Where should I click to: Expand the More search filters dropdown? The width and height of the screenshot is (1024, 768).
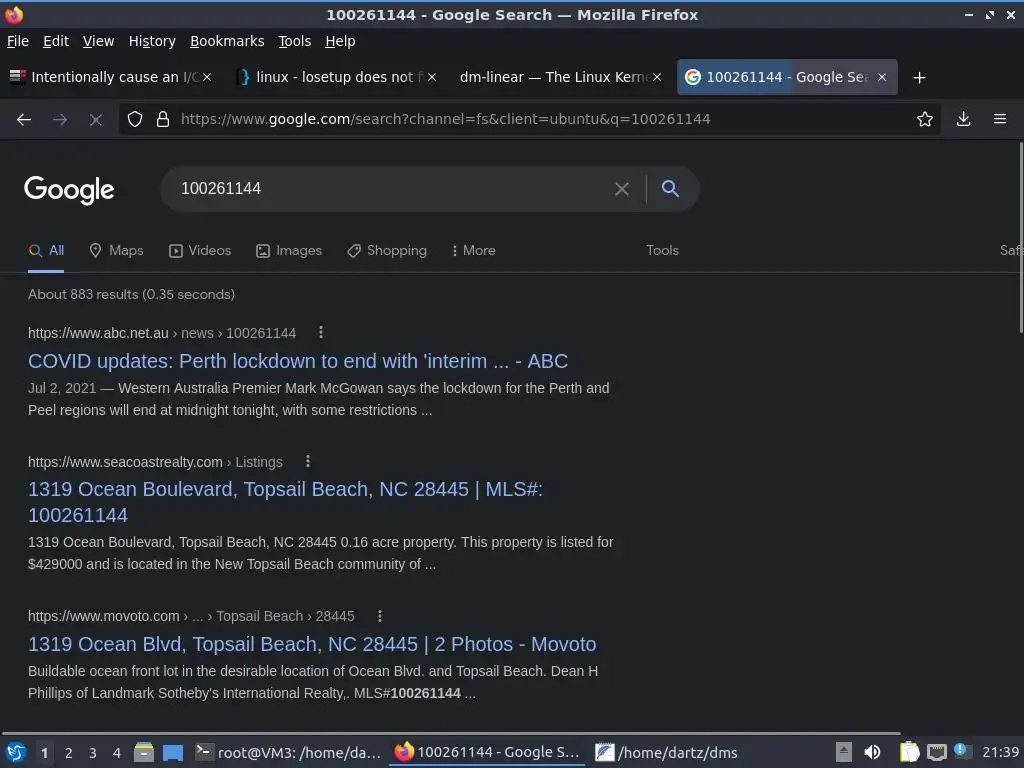(x=473, y=251)
